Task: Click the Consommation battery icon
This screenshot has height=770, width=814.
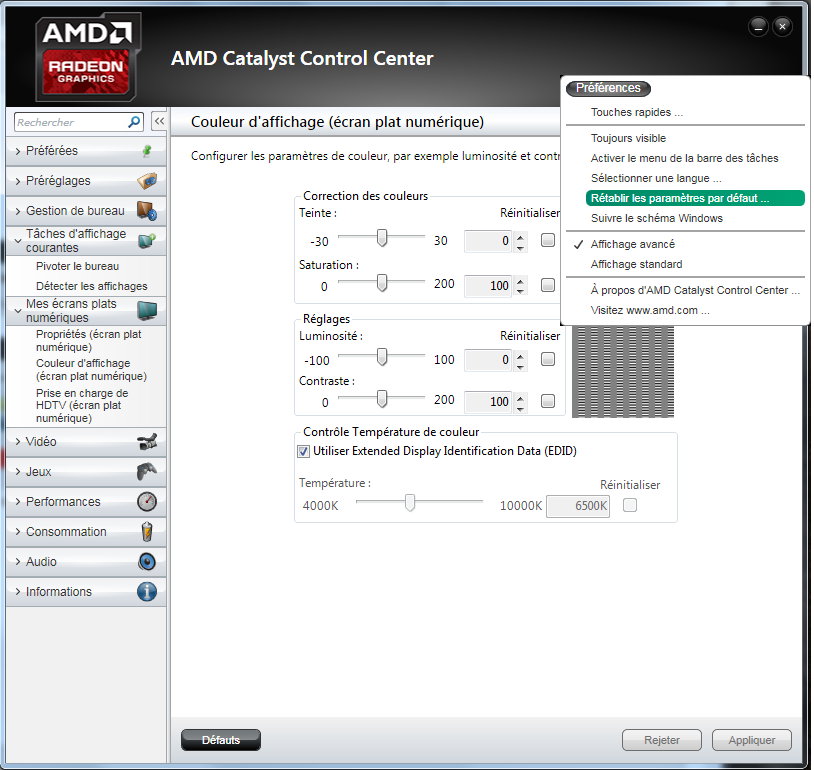Action: [147, 532]
